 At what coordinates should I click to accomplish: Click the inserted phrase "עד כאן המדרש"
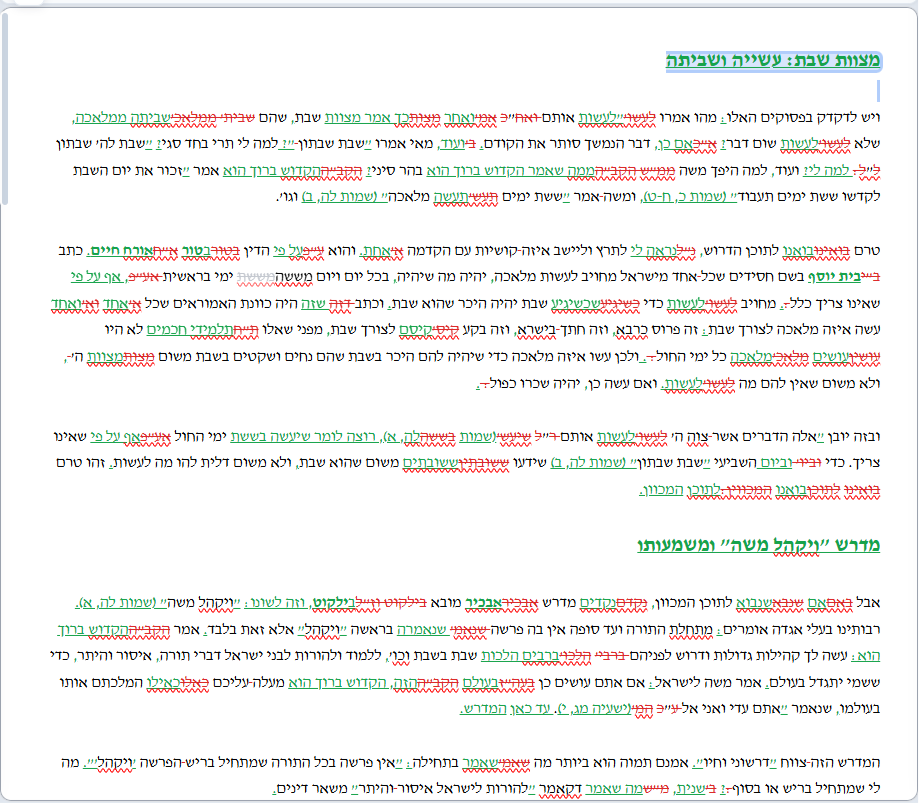[506, 709]
